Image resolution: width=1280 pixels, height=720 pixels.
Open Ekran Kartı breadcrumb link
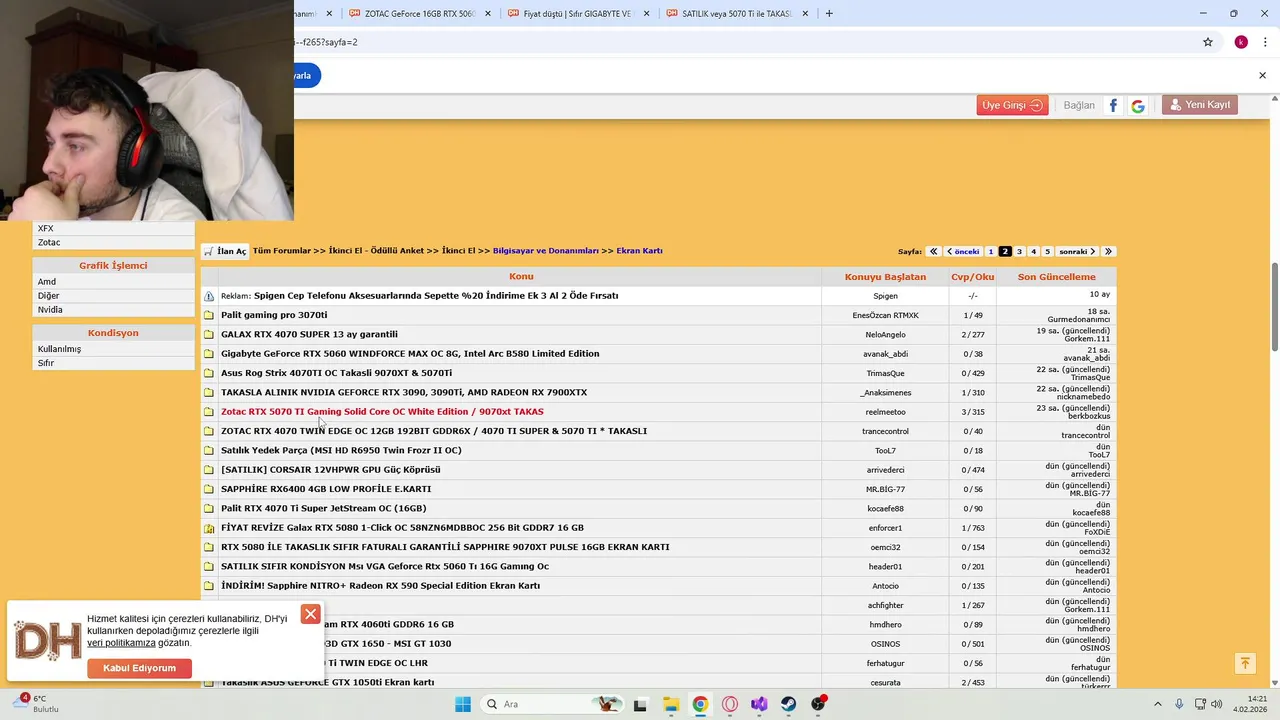639,251
